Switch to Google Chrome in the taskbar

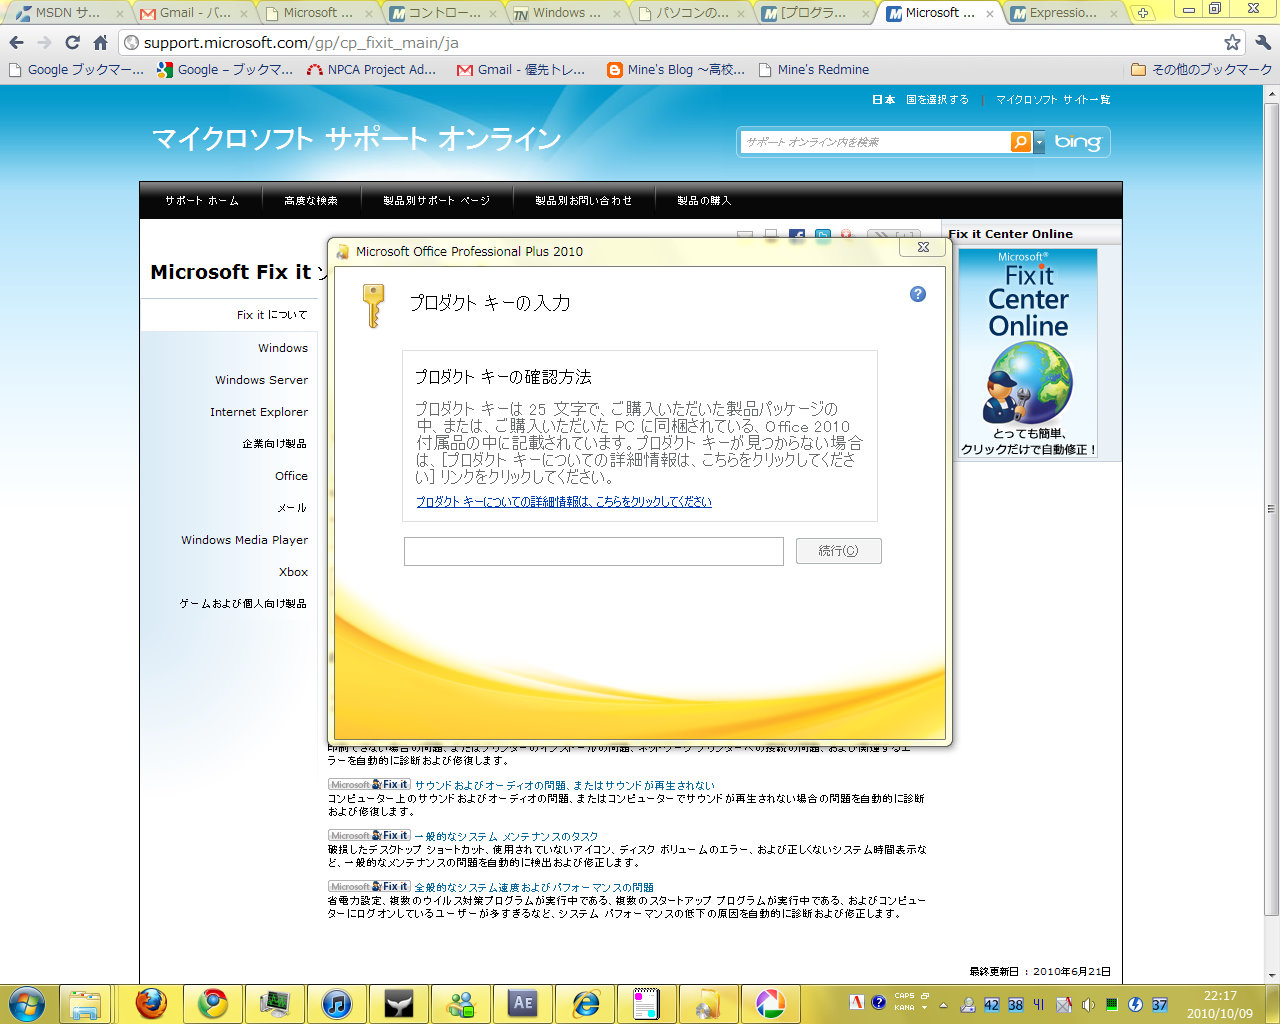pos(212,1003)
